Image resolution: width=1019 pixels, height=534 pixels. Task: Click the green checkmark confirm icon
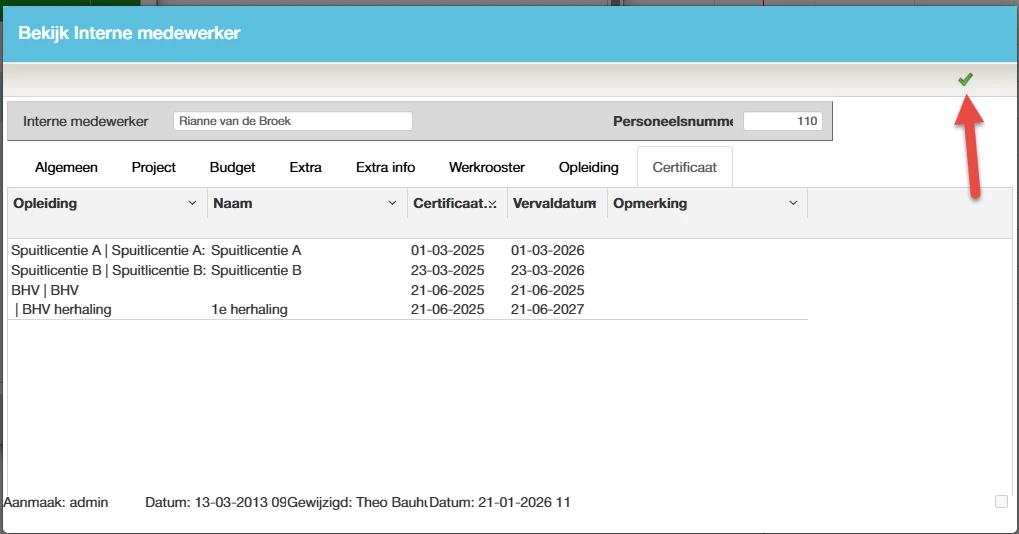[965, 80]
